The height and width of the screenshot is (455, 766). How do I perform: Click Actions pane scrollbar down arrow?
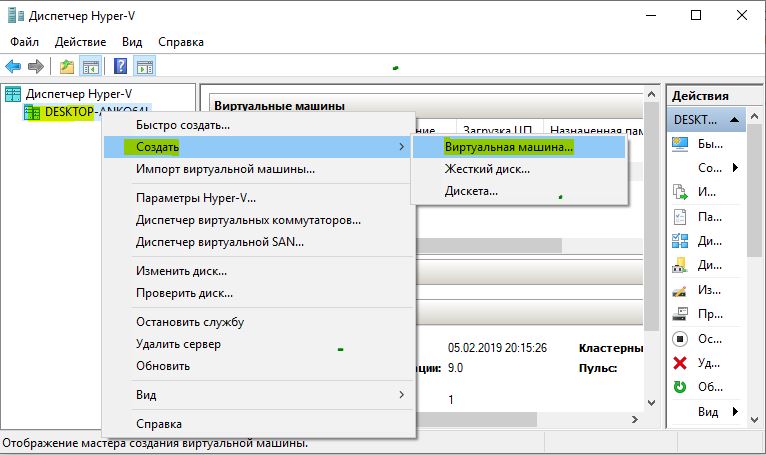click(x=755, y=420)
